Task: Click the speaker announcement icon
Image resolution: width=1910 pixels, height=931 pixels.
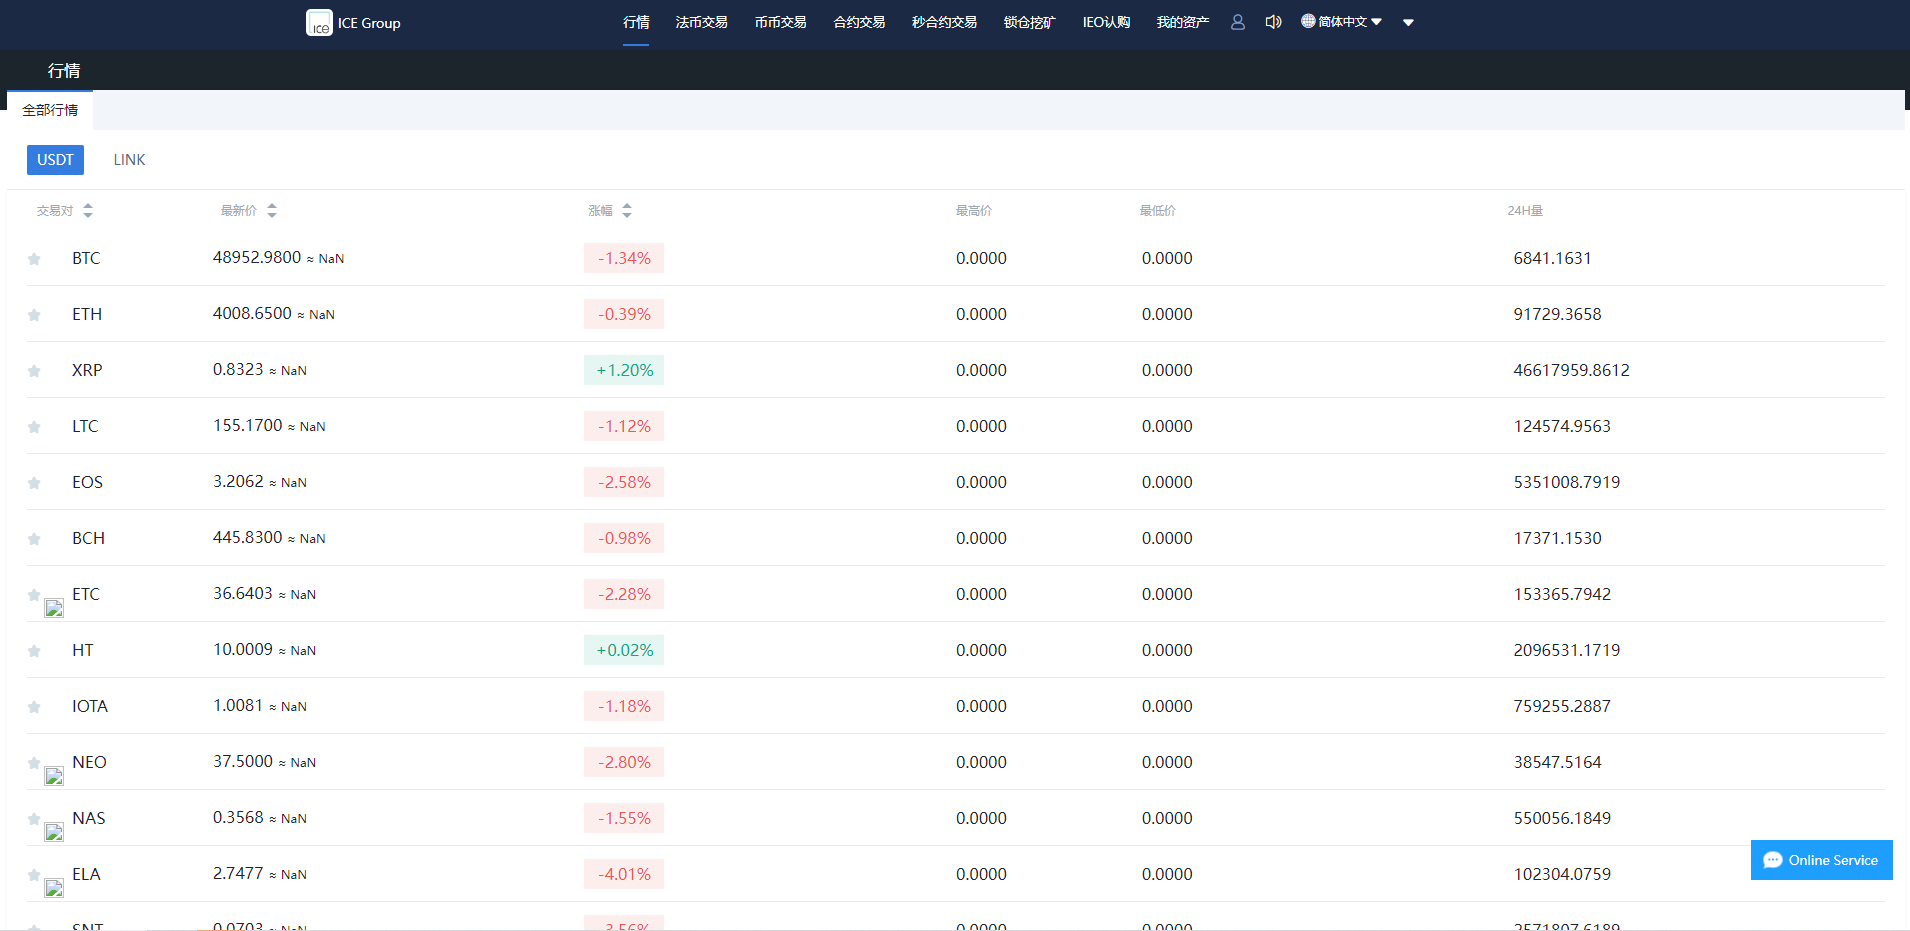Action: pyautogui.click(x=1273, y=22)
